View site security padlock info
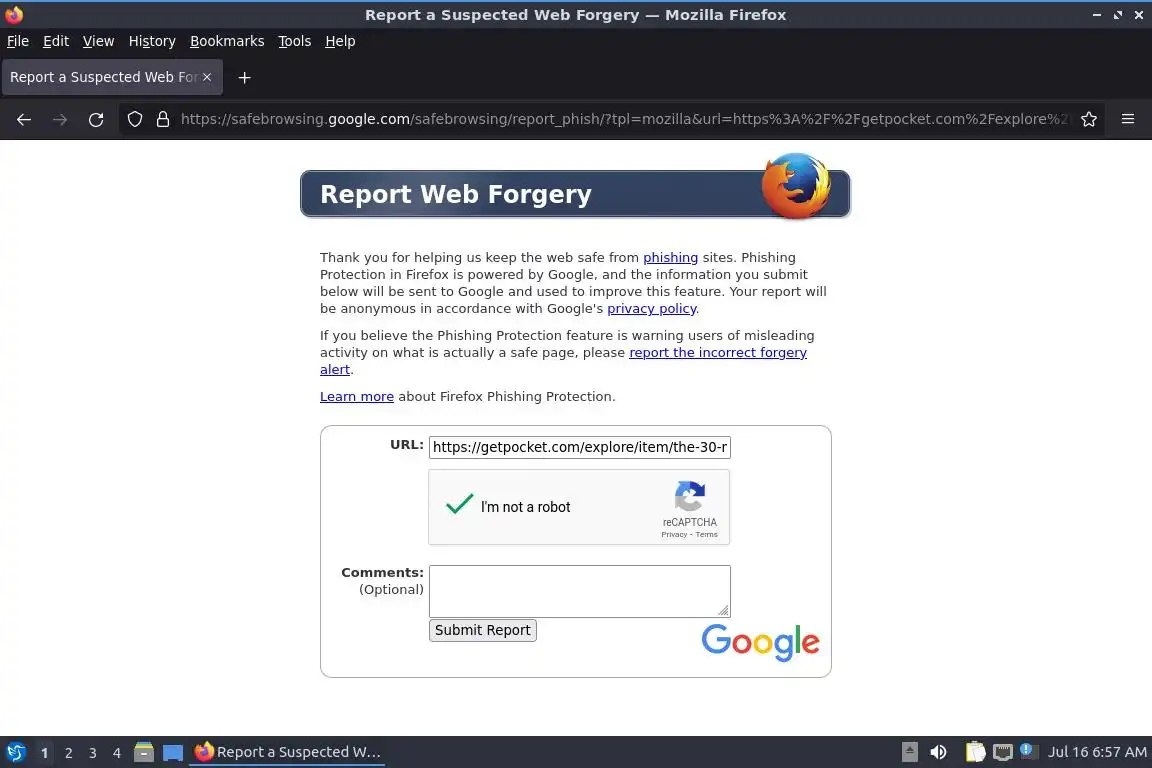 163,119
